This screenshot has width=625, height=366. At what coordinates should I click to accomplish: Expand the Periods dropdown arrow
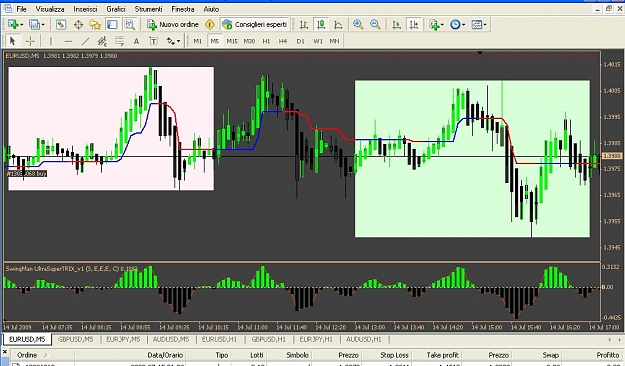pos(464,25)
